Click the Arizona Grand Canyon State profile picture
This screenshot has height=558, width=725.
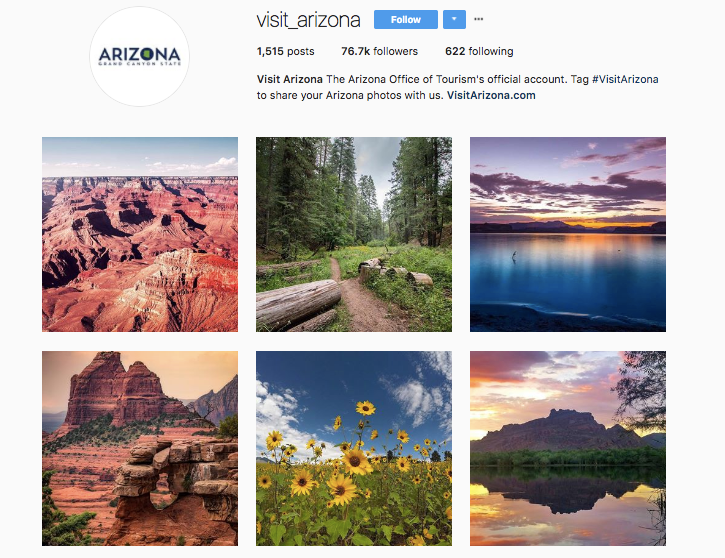[139, 56]
